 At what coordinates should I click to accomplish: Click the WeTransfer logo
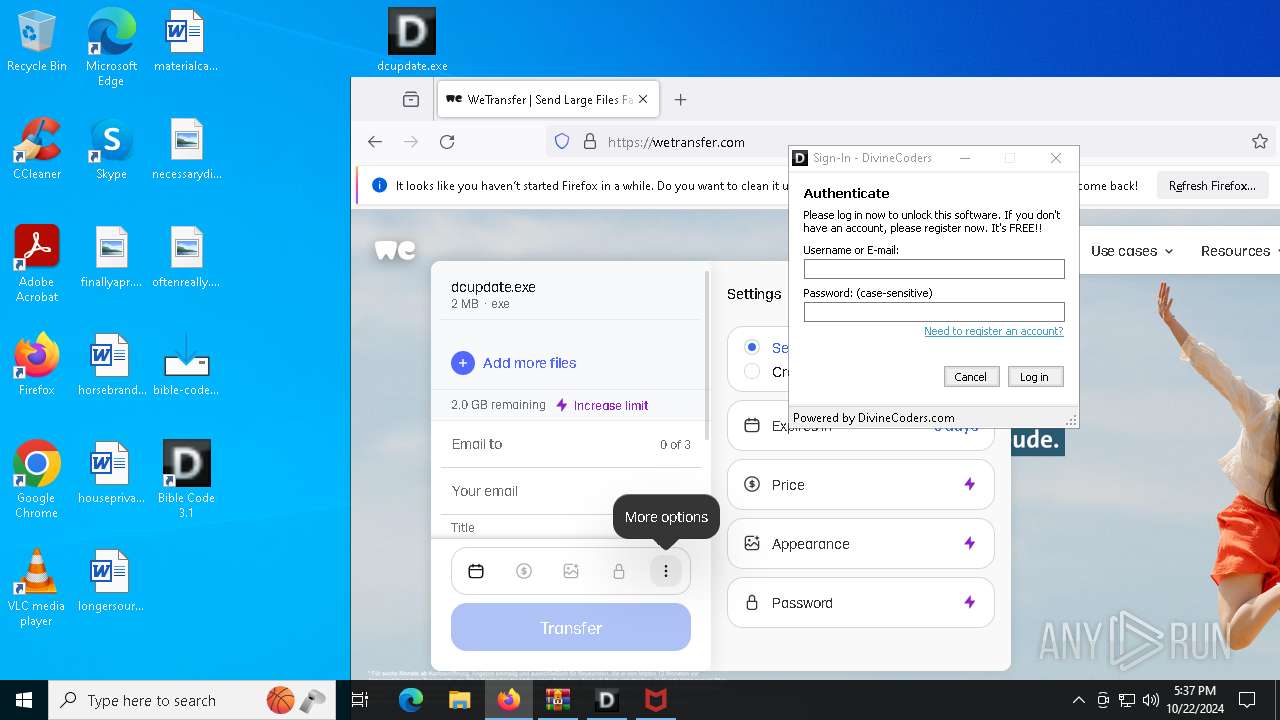pyautogui.click(x=395, y=250)
